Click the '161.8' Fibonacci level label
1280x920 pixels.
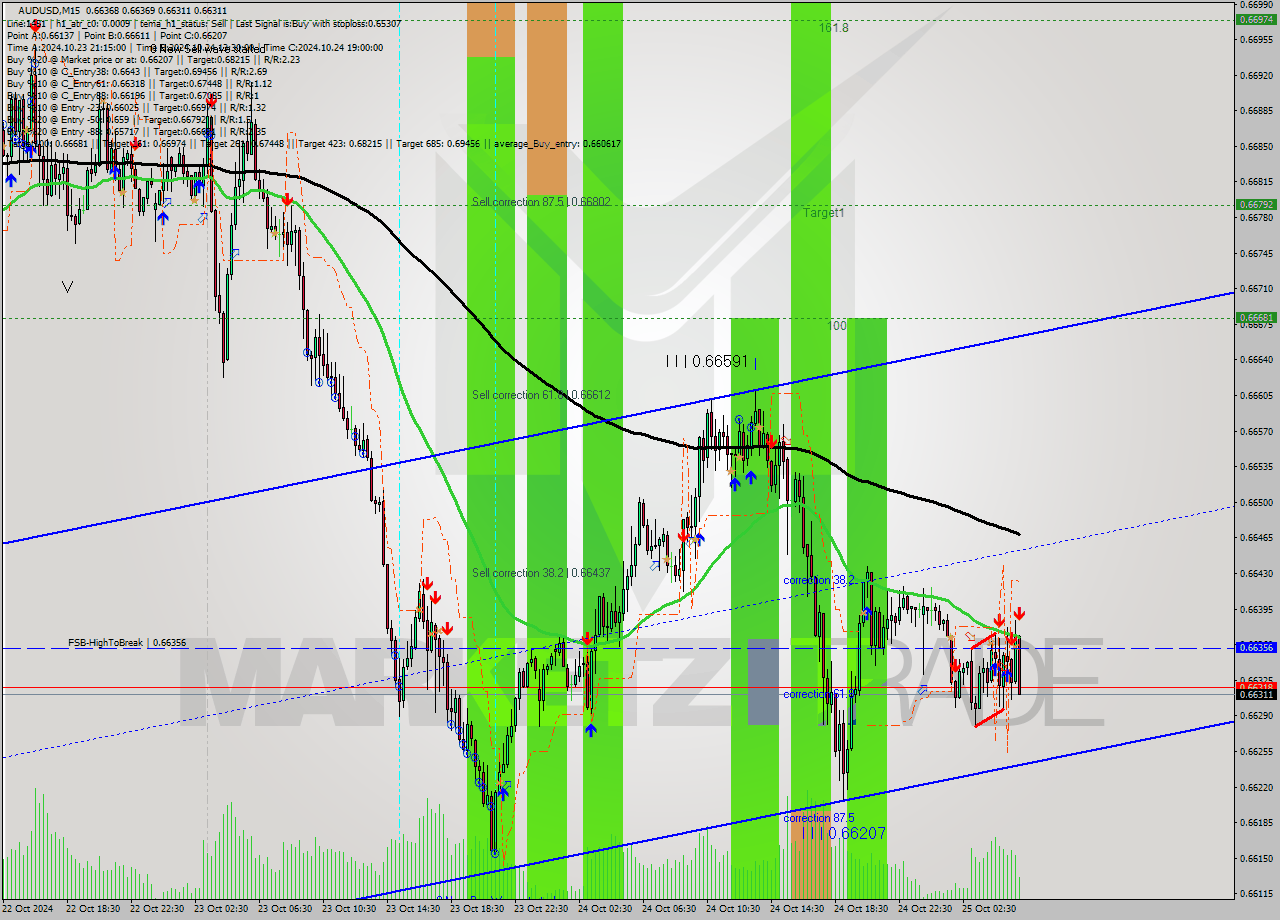(833, 28)
